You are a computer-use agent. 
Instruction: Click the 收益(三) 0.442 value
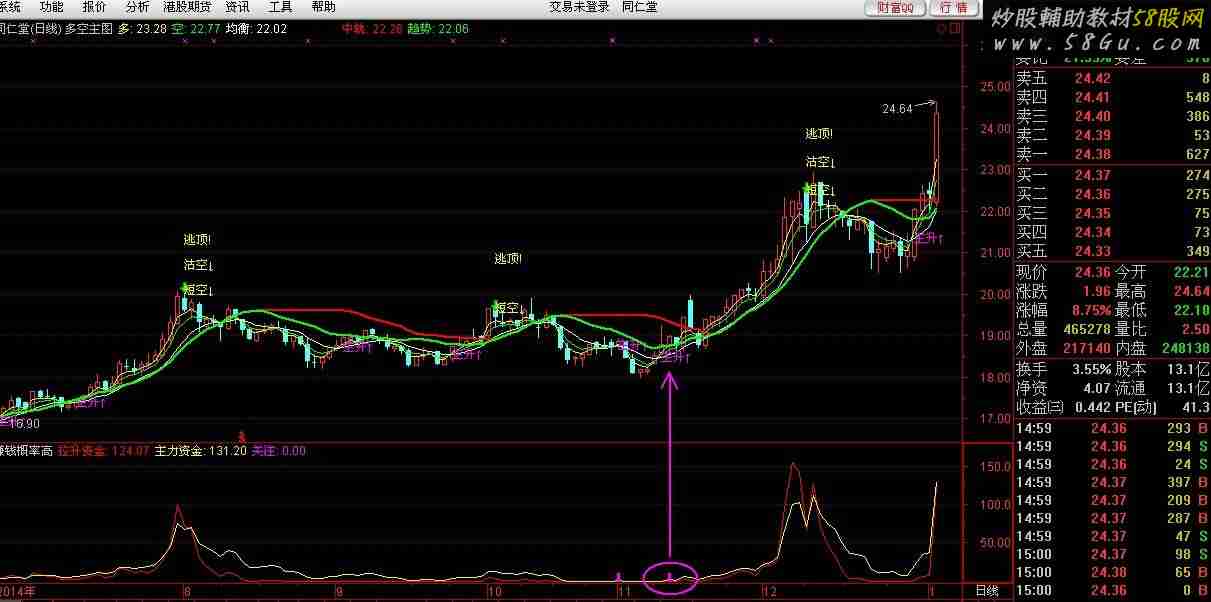pos(1091,407)
